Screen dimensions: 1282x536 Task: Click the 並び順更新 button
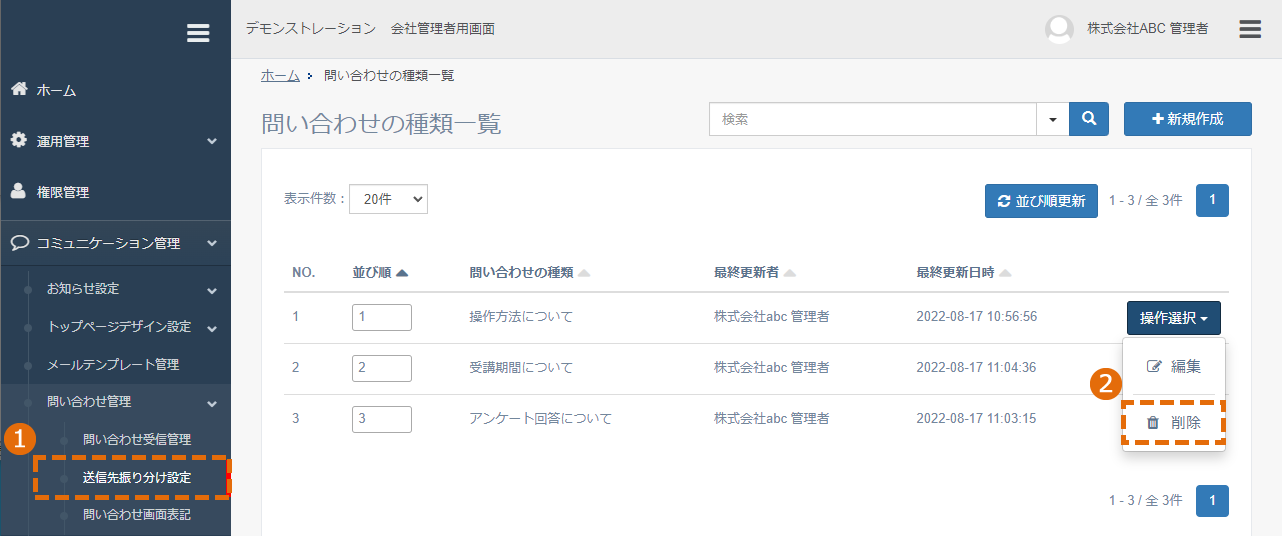[x=1041, y=200]
